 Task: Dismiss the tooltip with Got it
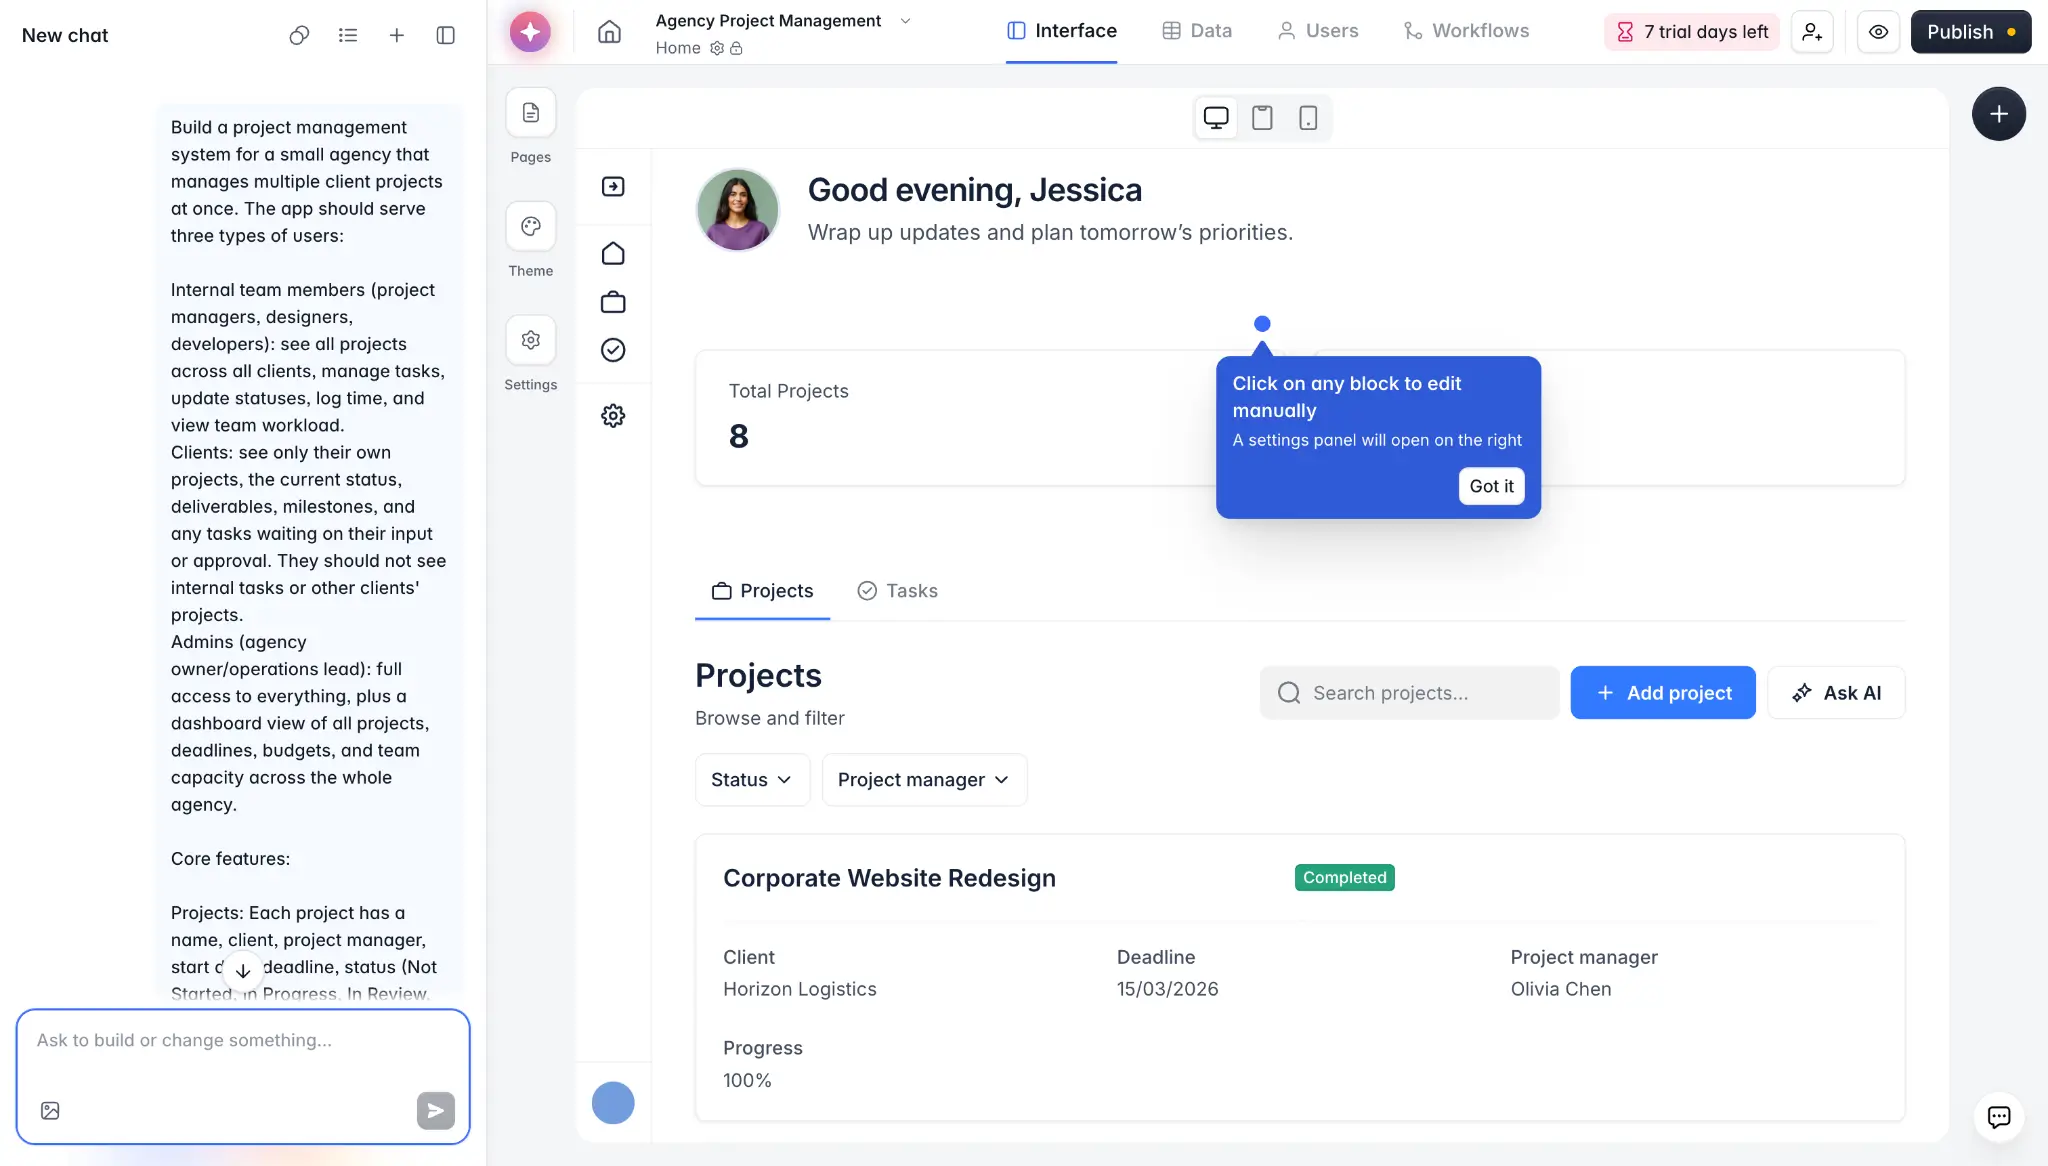1490,486
